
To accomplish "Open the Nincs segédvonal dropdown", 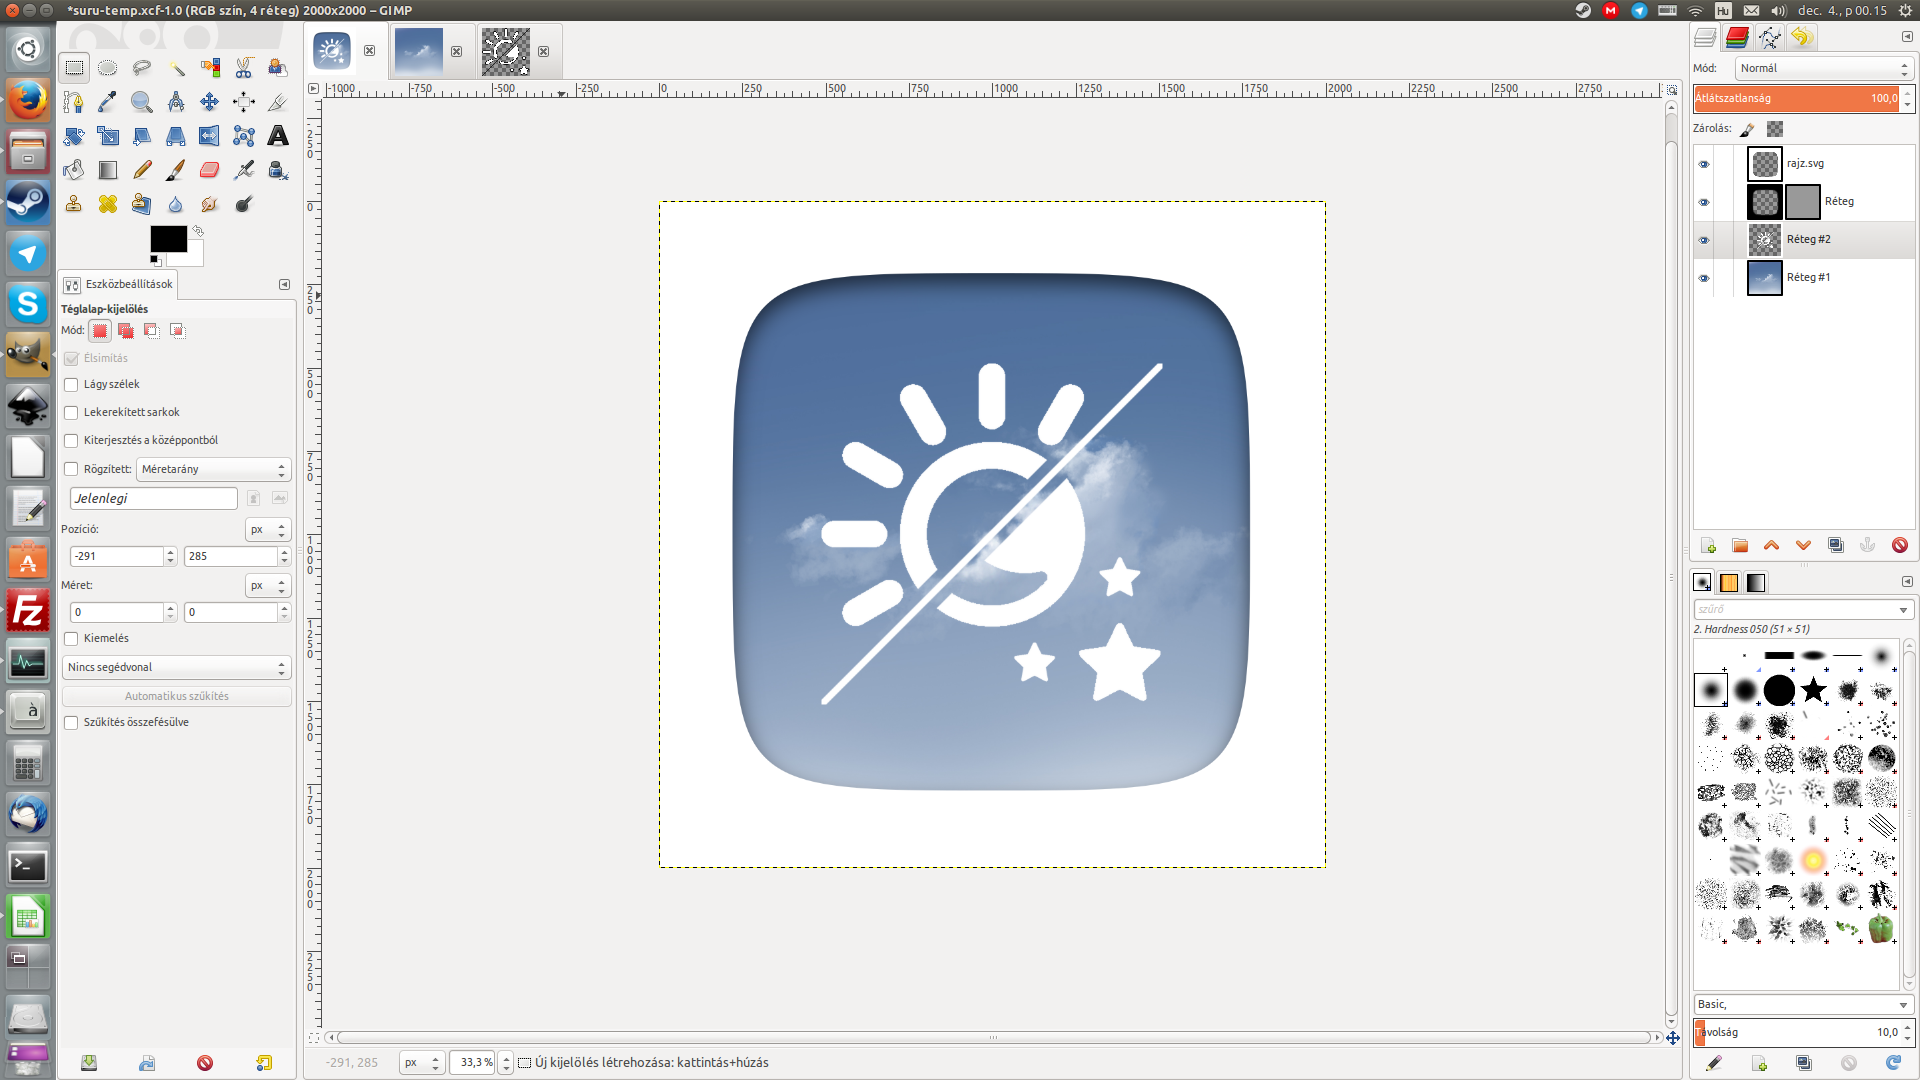I will [177, 667].
